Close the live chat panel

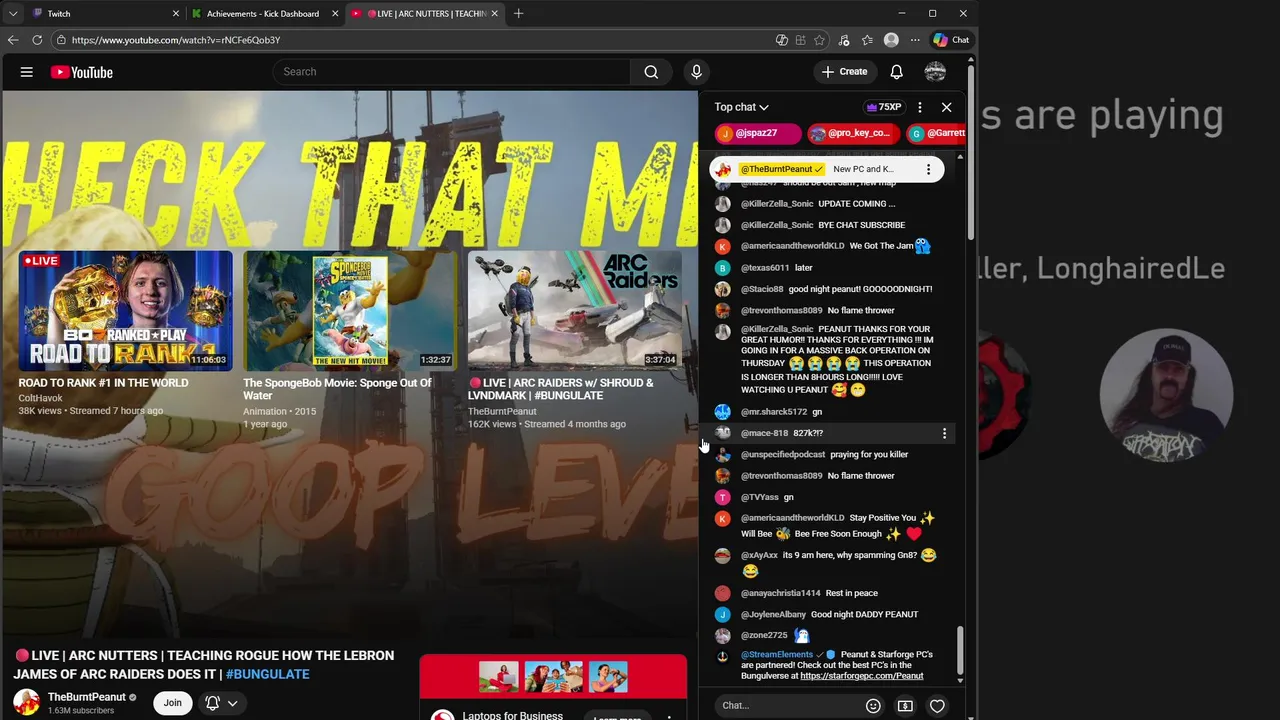click(x=946, y=107)
